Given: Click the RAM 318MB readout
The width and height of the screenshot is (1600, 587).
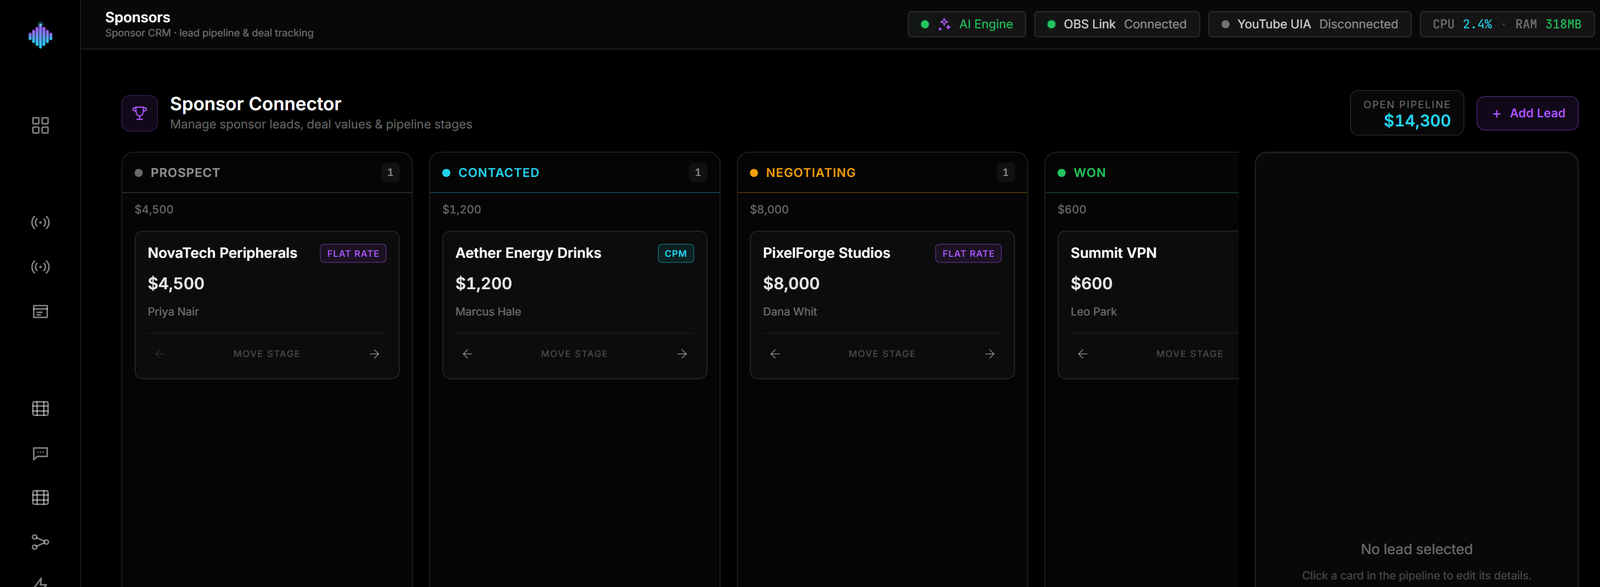Looking at the screenshot, I should click(x=1548, y=24).
